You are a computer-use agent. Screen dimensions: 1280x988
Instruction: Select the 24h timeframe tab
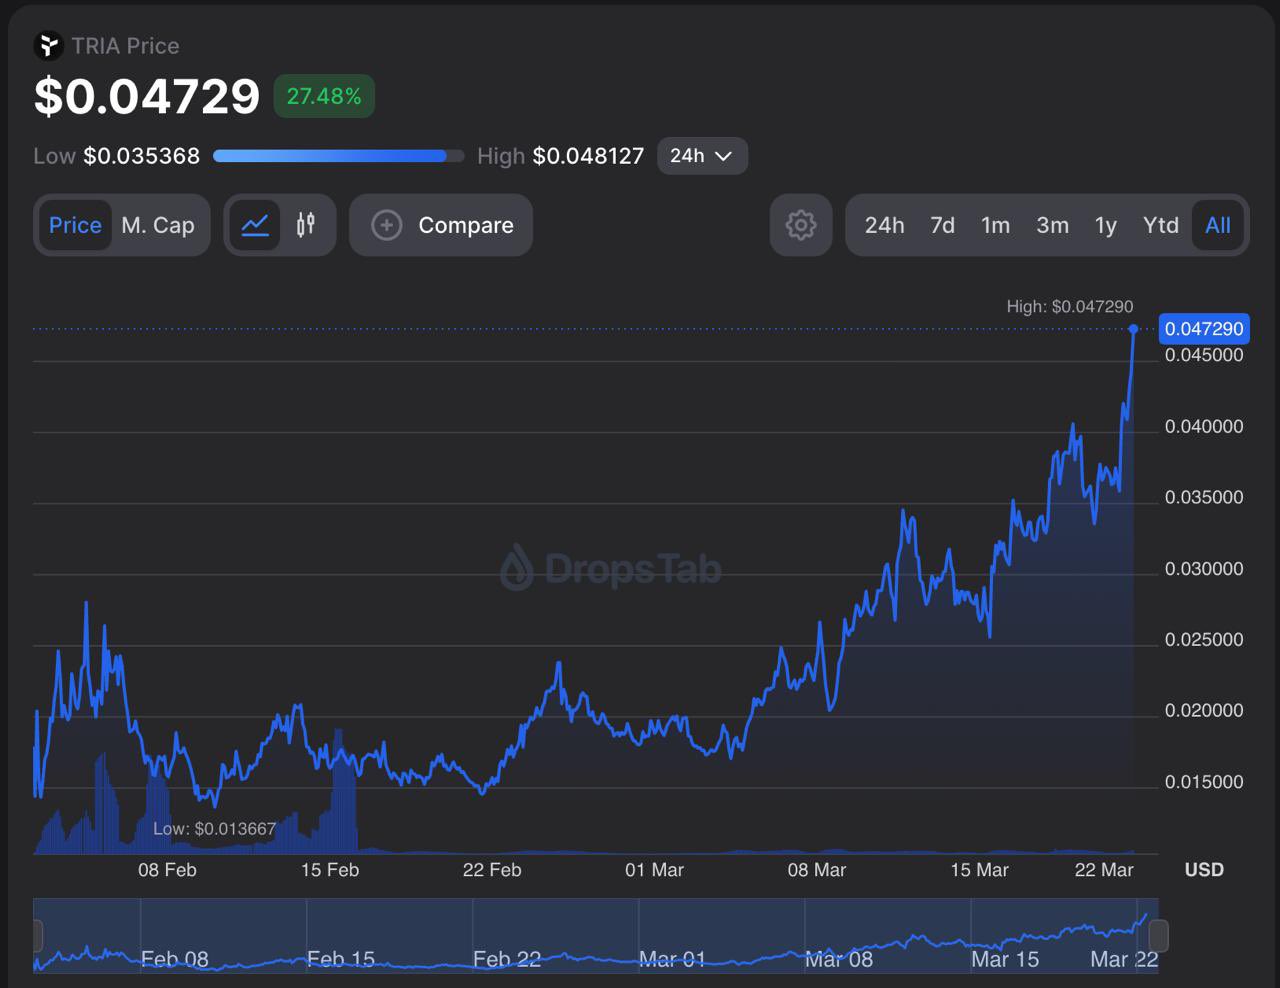click(x=884, y=225)
